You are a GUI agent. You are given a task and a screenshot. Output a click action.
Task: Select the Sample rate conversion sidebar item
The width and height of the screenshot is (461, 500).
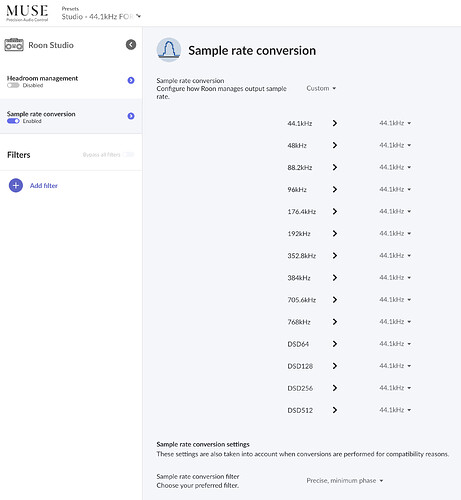tap(71, 116)
